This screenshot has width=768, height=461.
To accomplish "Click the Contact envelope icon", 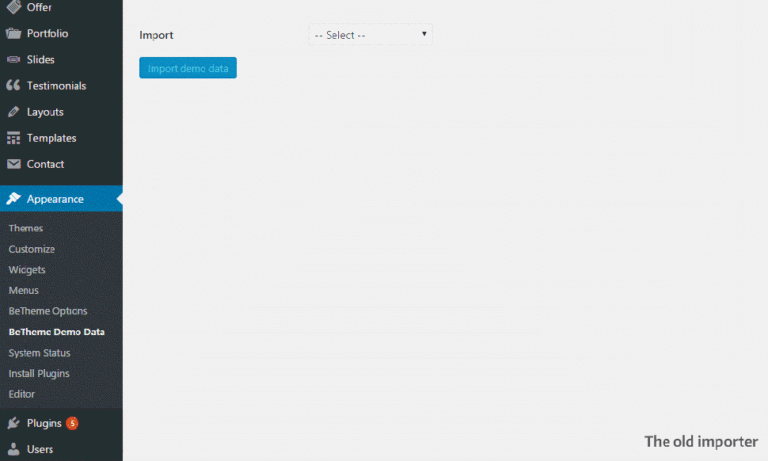I will click(x=13, y=164).
